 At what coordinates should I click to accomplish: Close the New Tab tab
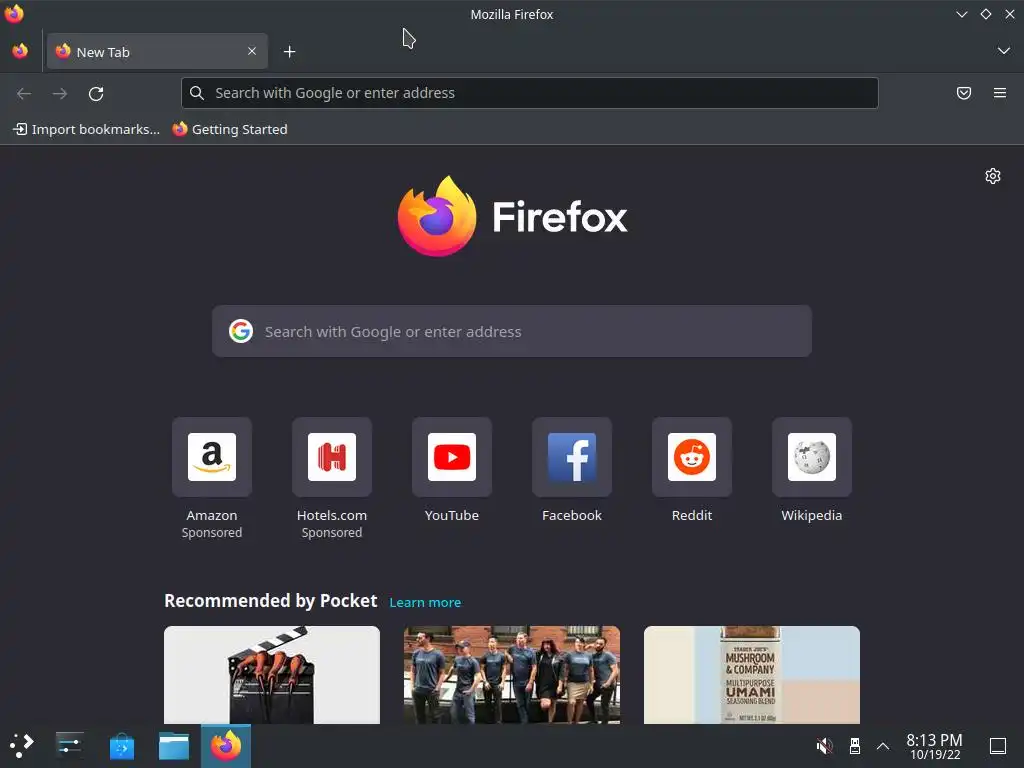(x=252, y=51)
